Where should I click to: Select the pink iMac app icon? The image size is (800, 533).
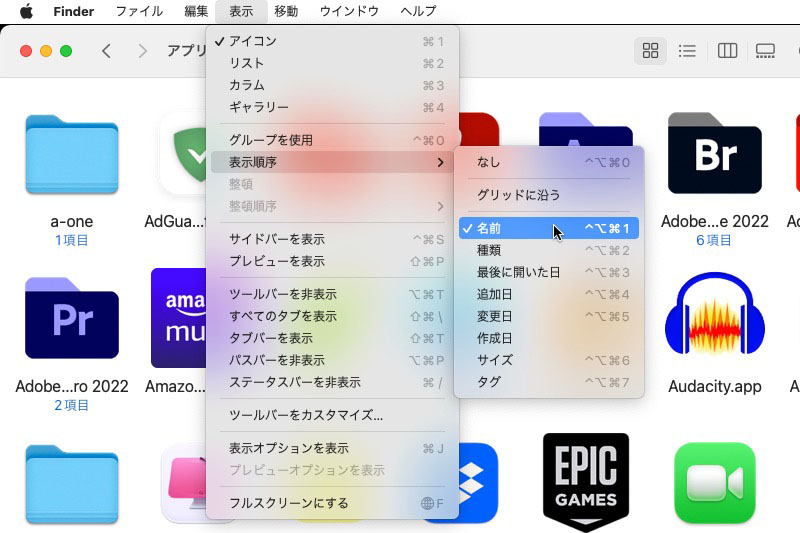point(184,483)
